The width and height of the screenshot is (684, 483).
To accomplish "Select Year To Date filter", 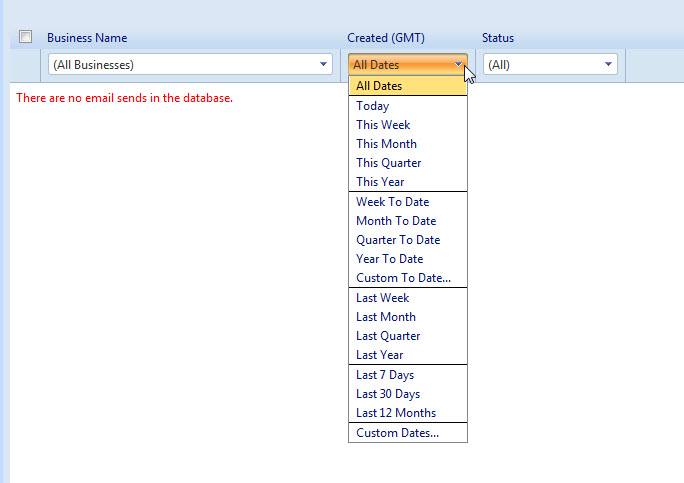I will pyautogui.click(x=390, y=259).
